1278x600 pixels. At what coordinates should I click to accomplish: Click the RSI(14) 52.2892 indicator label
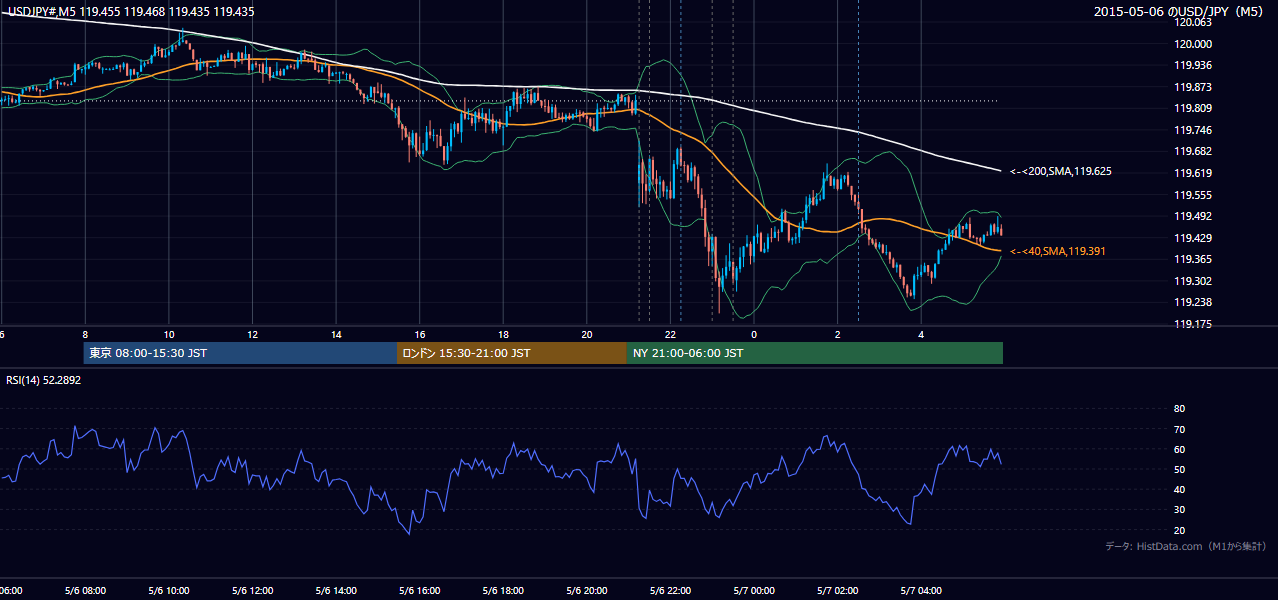click(44, 380)
